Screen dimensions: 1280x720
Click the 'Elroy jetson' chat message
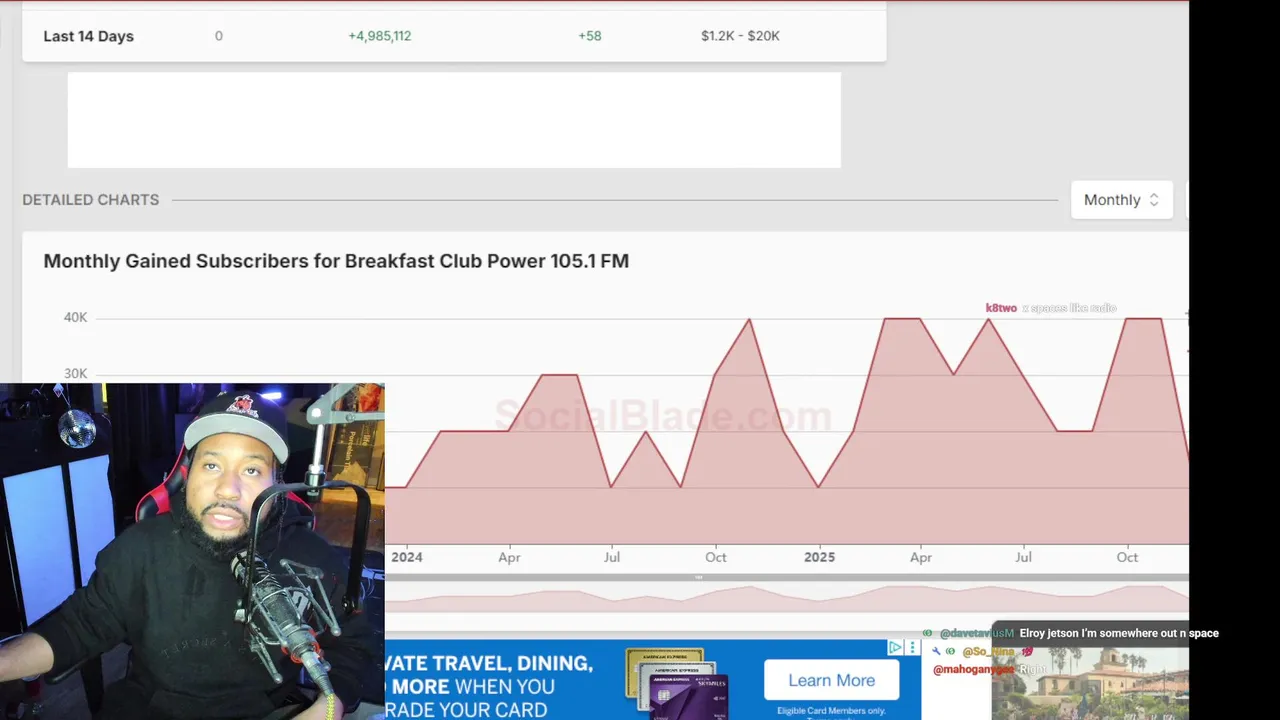(x=1119, y=633)
